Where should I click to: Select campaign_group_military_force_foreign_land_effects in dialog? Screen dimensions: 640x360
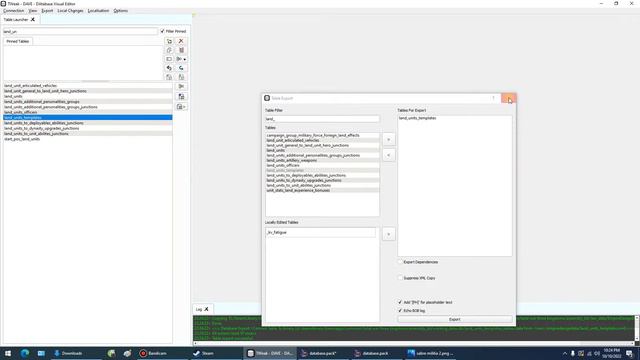point(322,135)
